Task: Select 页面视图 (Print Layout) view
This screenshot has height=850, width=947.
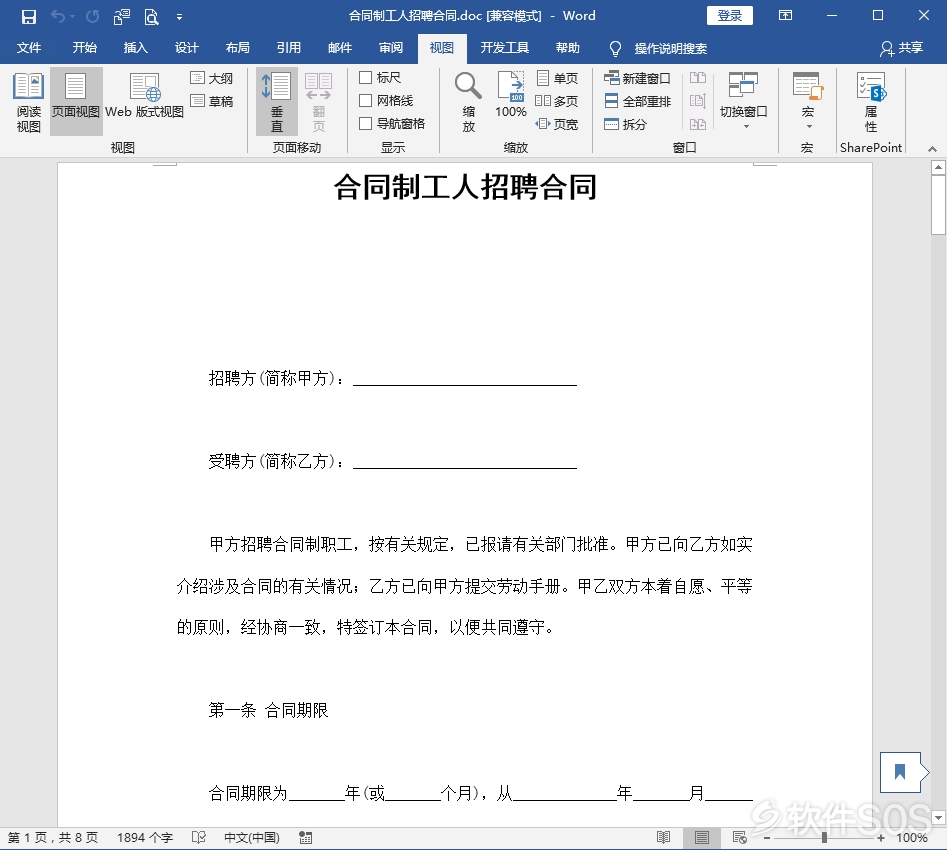Action: click(75, 102)
